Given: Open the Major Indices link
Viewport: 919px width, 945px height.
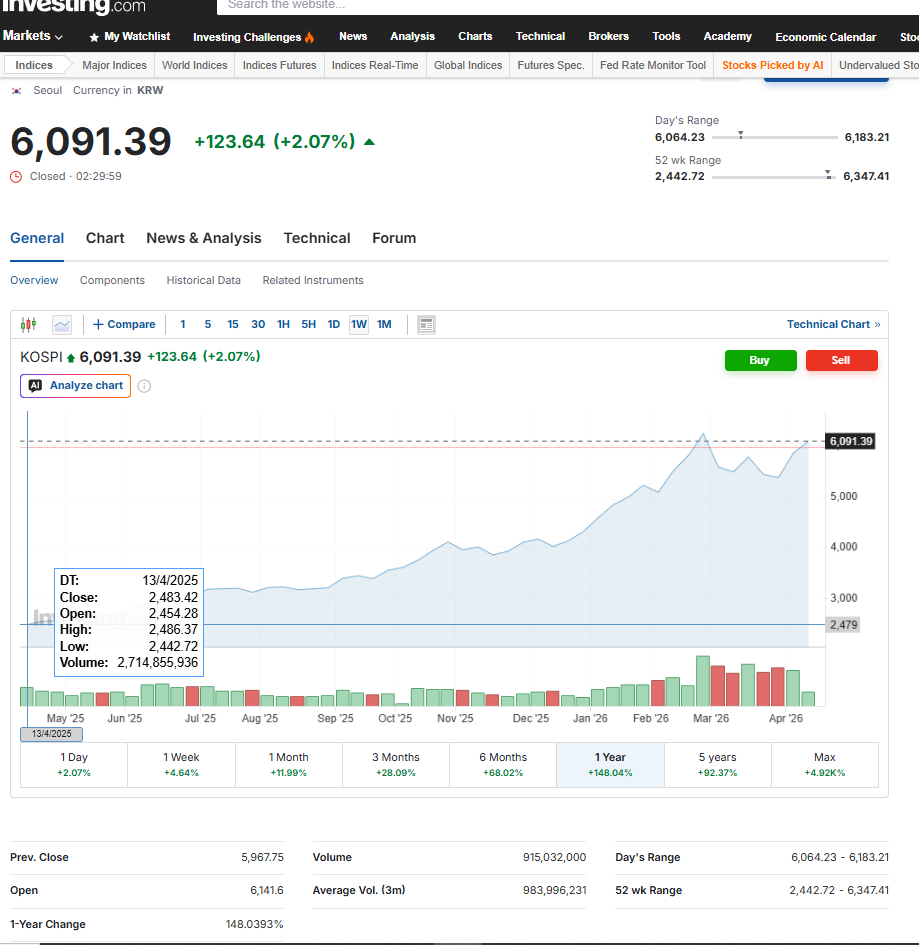Looking at the screenshot, I should [114, 65].
